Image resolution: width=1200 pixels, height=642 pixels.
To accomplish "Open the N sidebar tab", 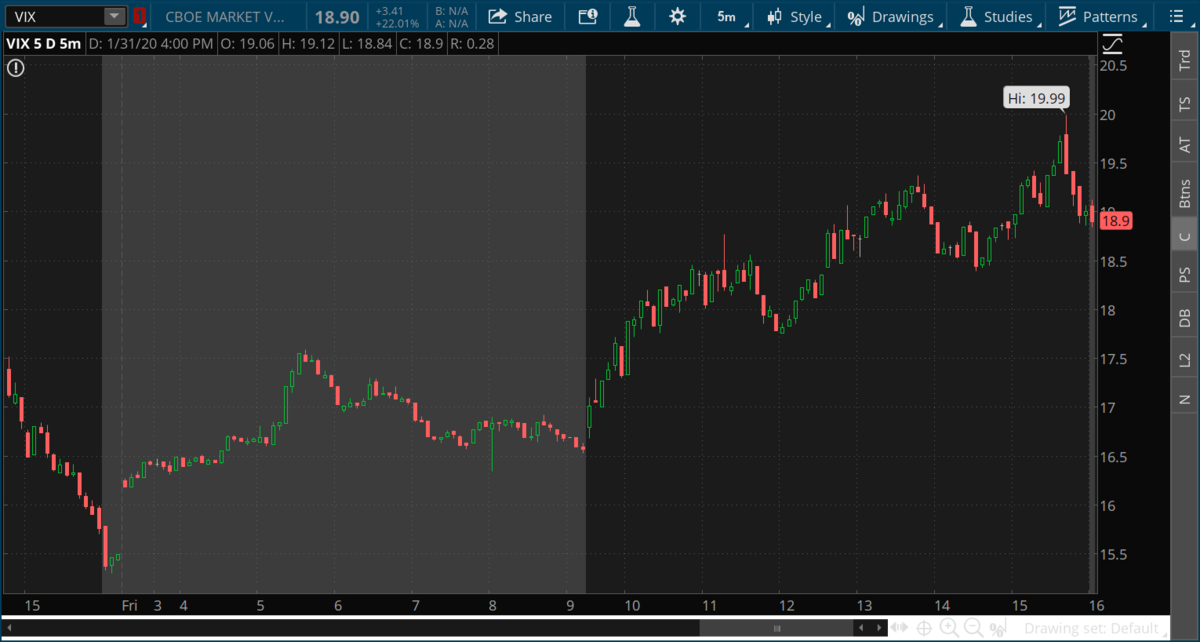I will pos(1184,399).
